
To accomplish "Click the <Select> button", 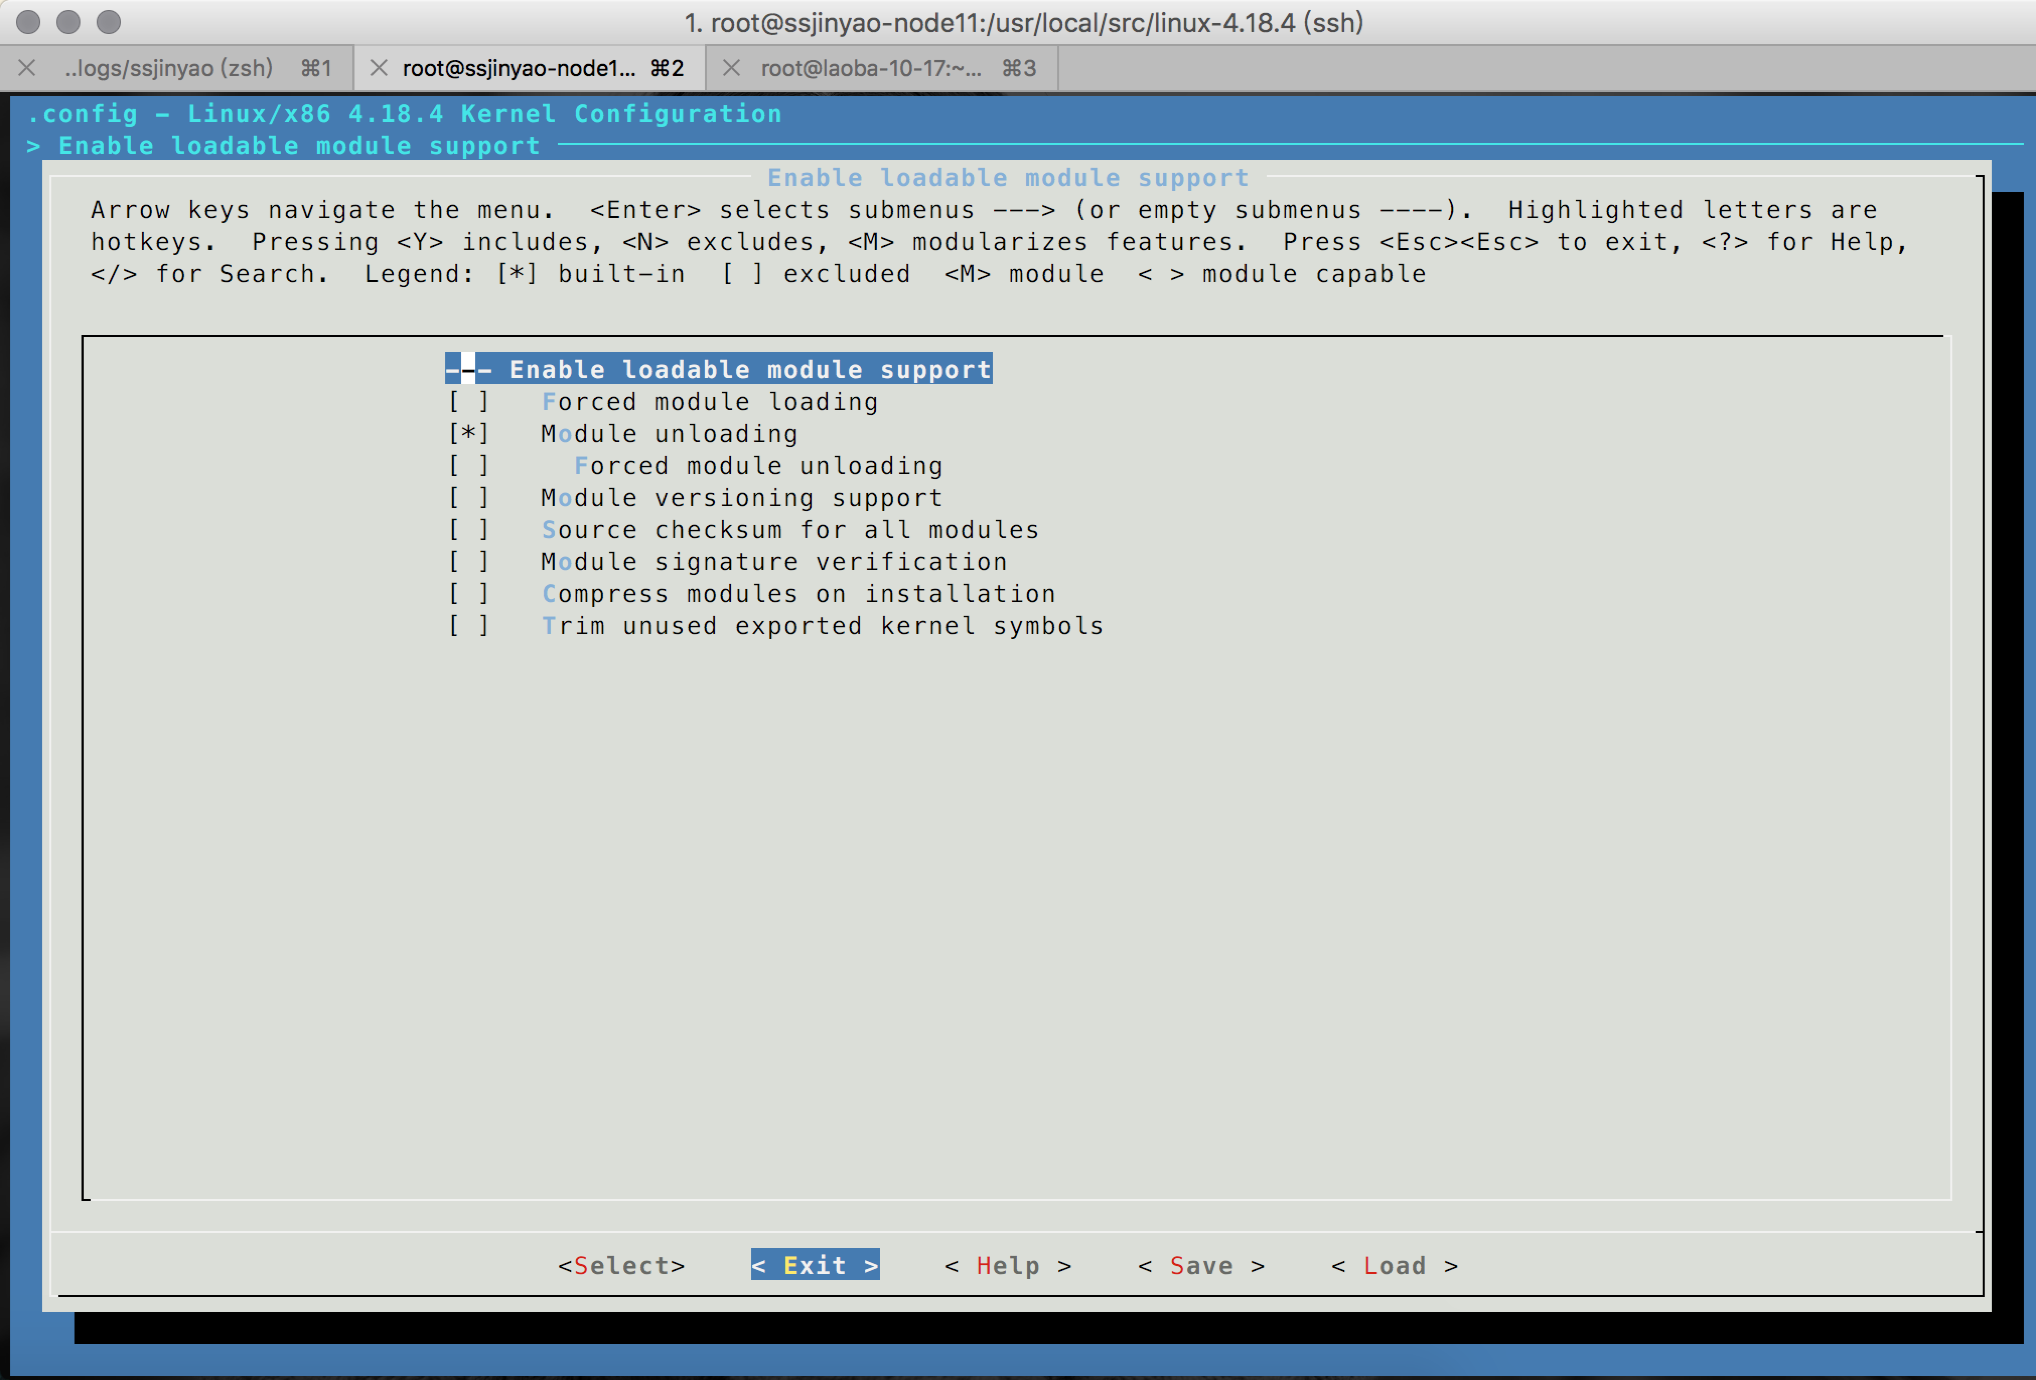I will (x=622, y=1265).
